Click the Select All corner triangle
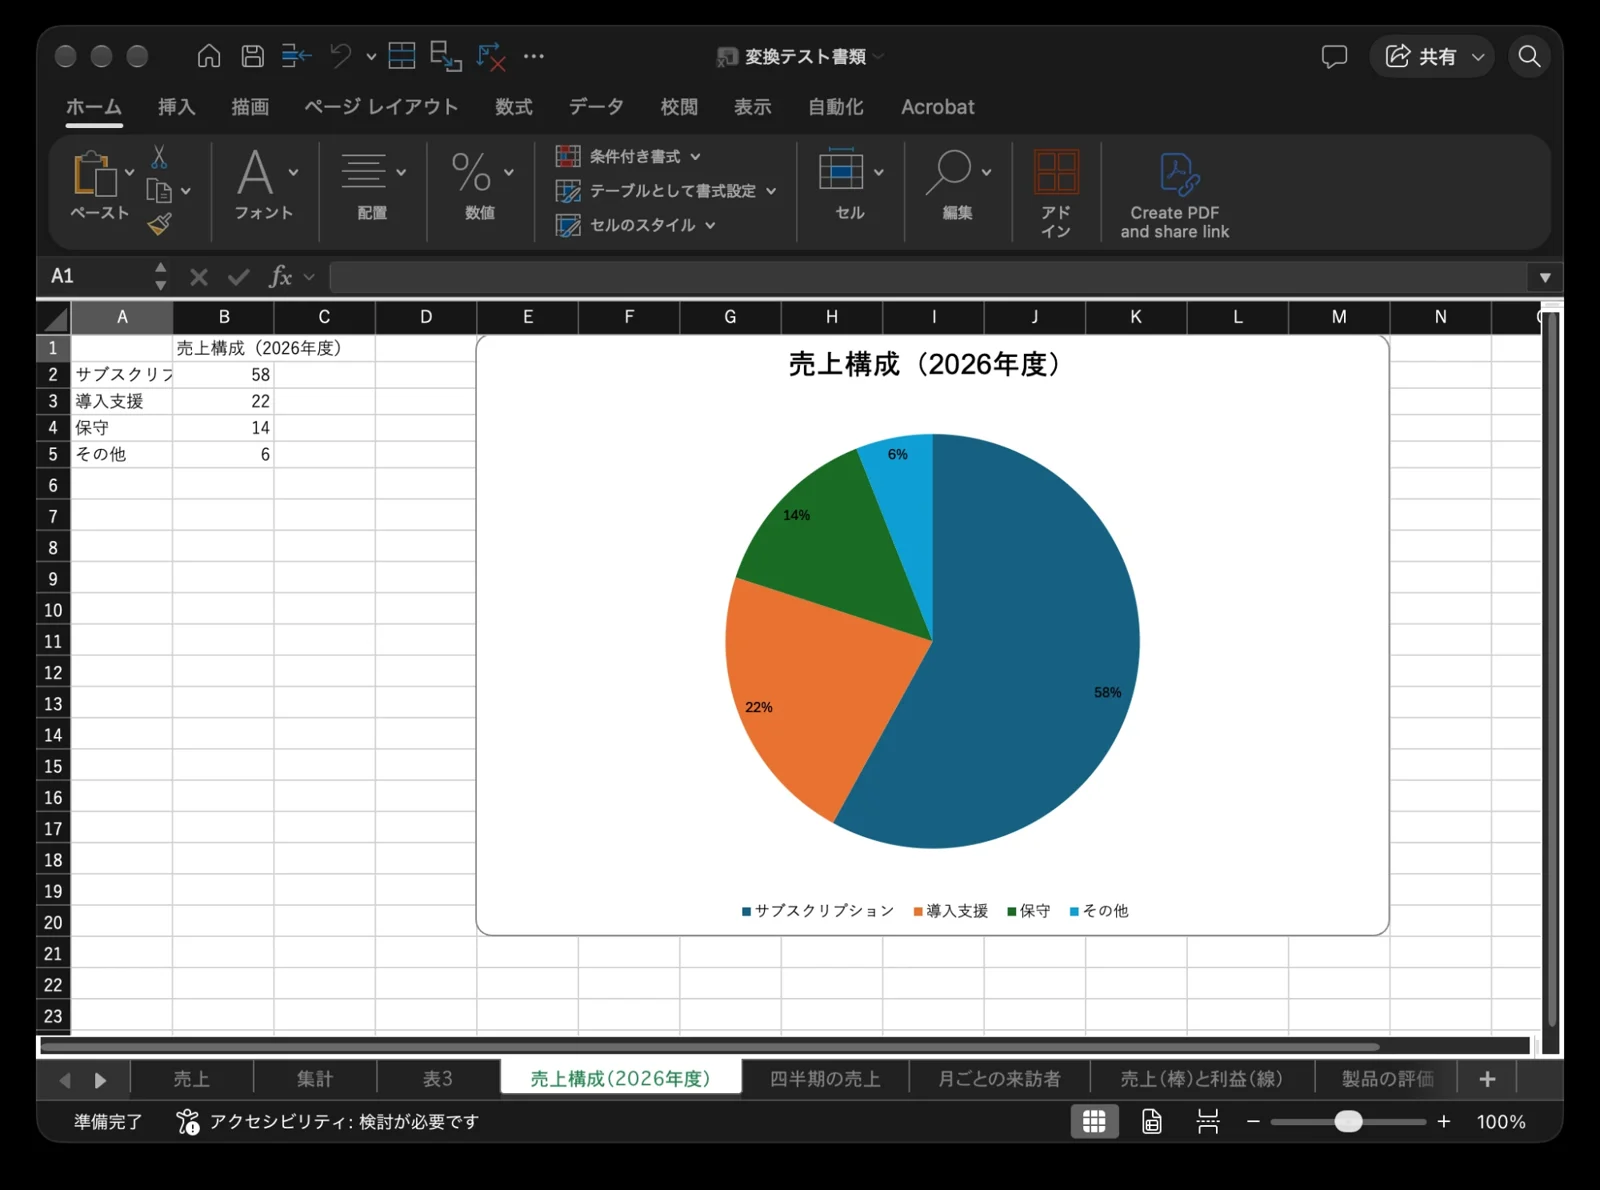Screen dimensions: 1600x1190 tap(55, 318)
